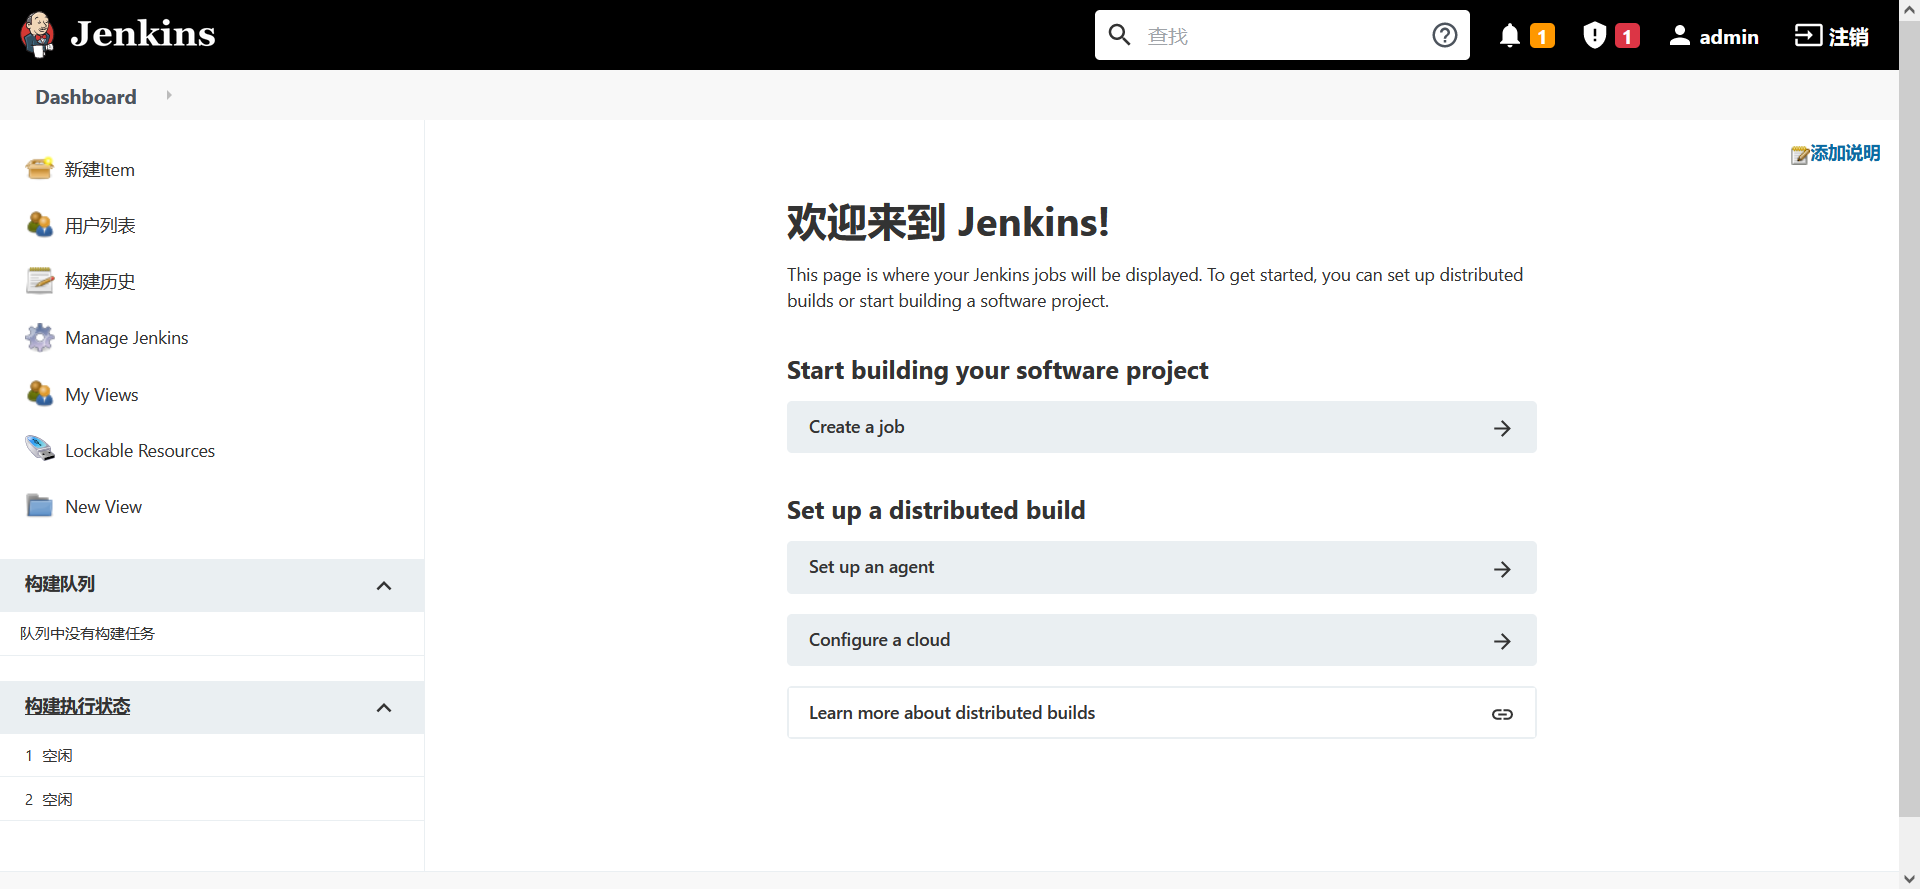Click Create a job button

point(1161,427)
